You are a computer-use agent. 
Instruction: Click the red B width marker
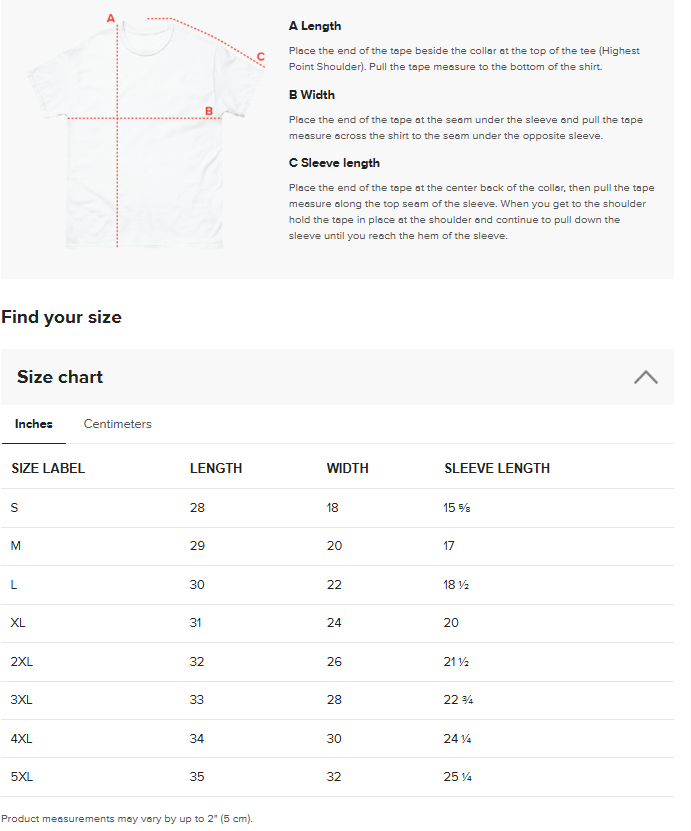(209, 111)
